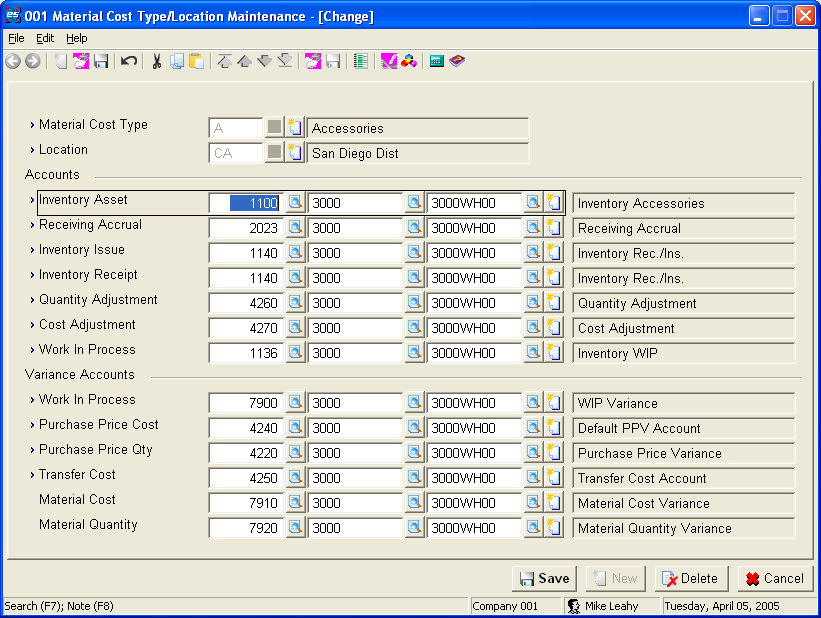Click the Cancel button

[x=775, y=578]
